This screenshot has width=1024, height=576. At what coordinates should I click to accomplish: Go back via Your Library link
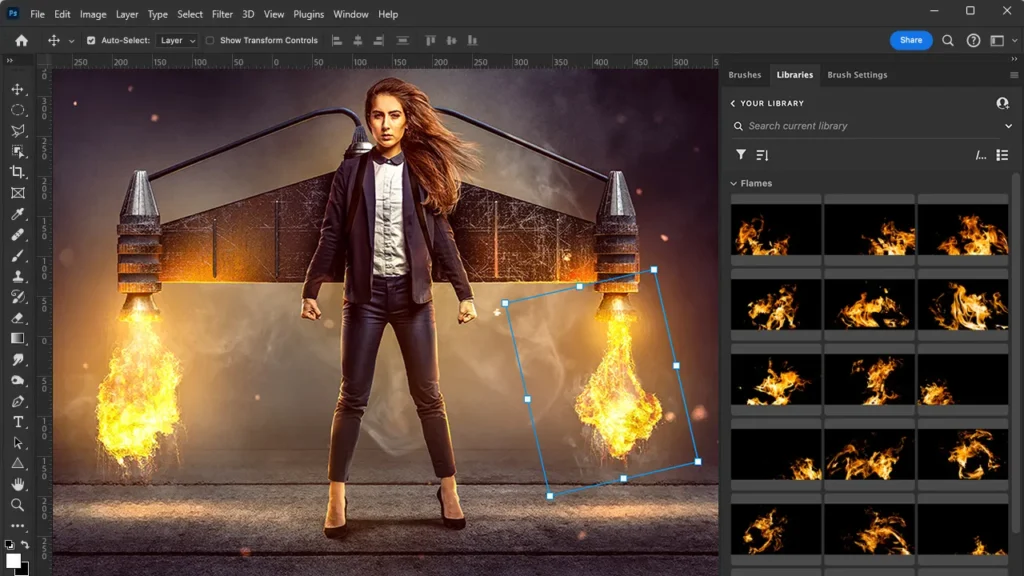point(766,103)
